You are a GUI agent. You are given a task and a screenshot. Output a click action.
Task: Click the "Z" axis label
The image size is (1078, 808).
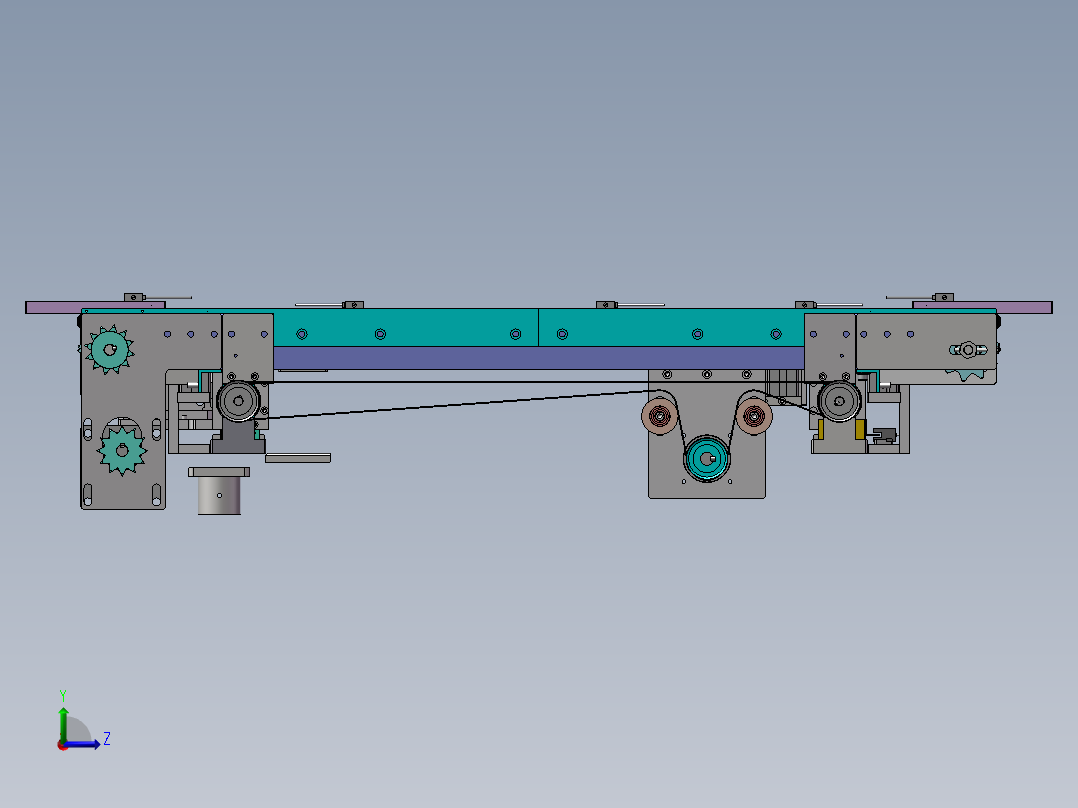tap(107, 739)
